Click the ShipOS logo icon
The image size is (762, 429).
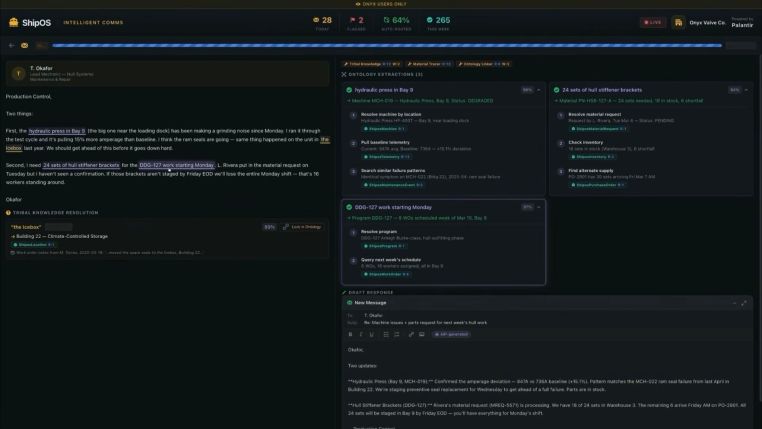coord(12,21)
